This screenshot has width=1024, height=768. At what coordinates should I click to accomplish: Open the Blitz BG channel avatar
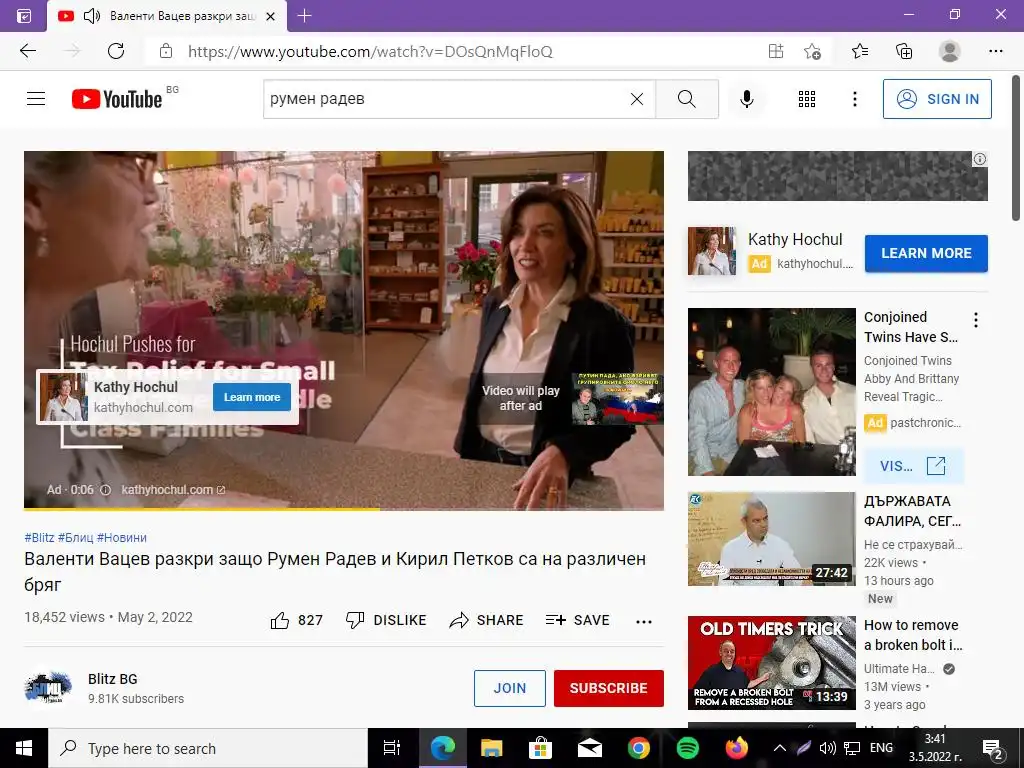[x=48, y=688]
